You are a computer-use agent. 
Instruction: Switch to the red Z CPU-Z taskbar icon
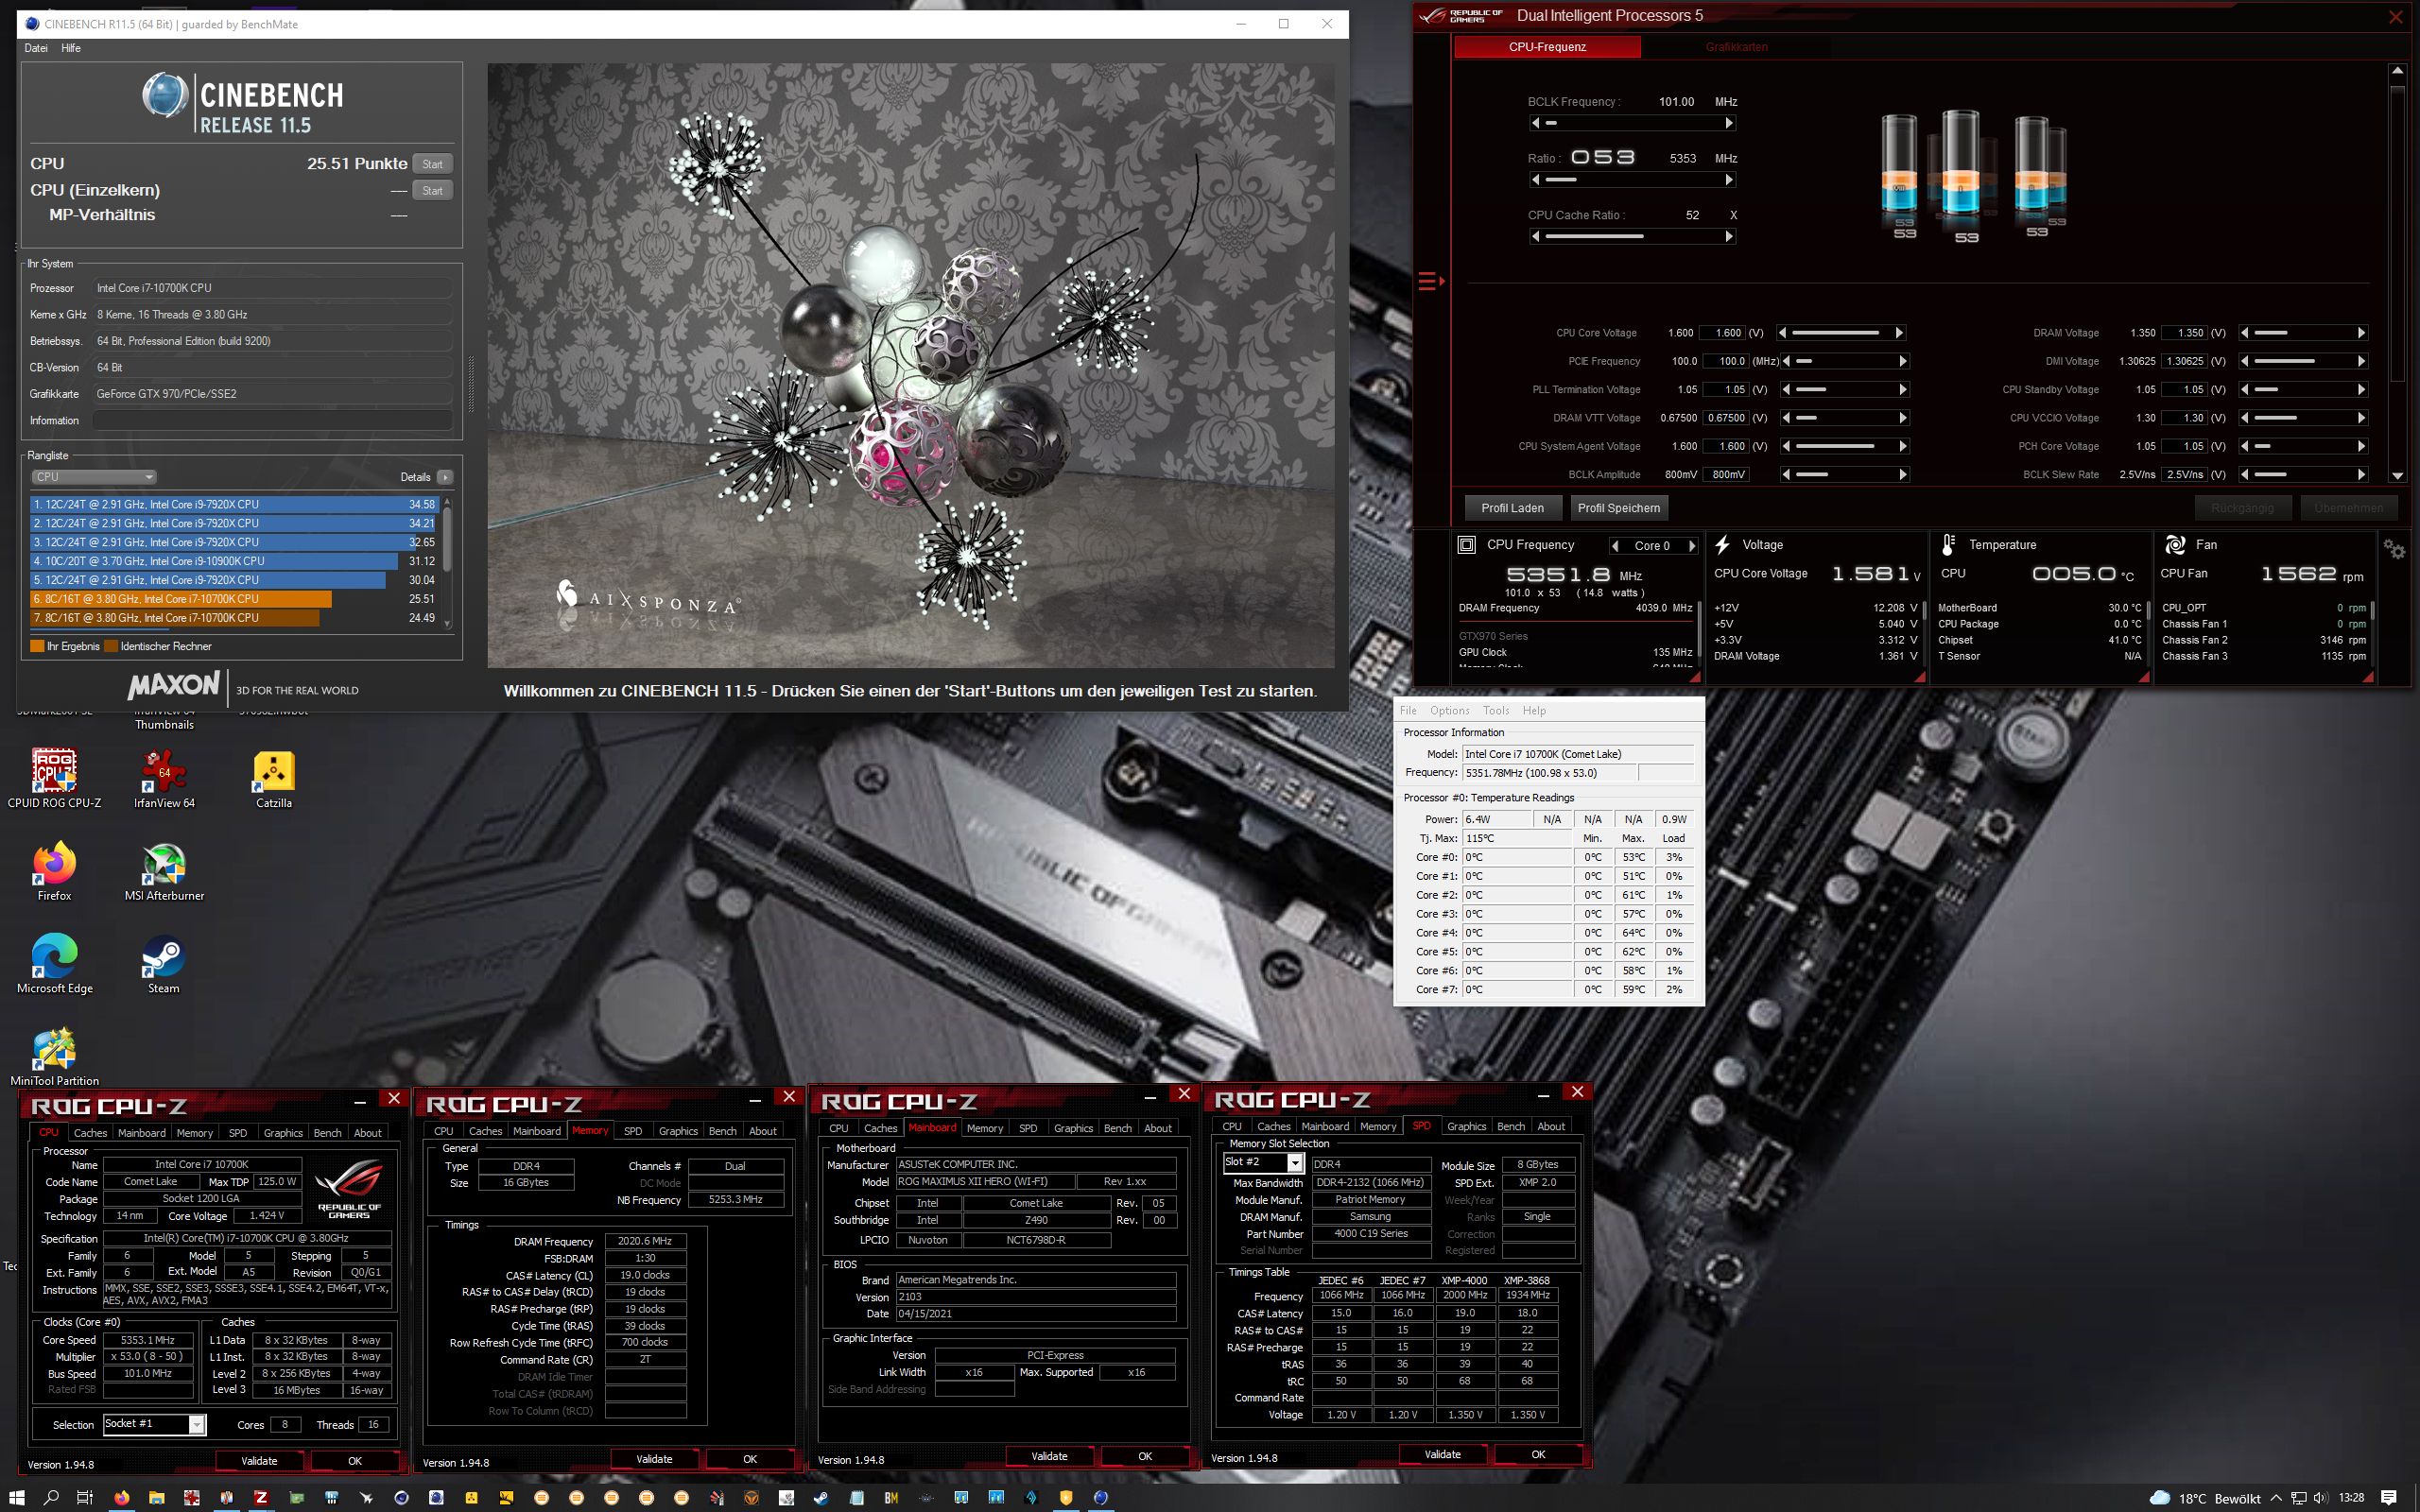click(261, 1498)
